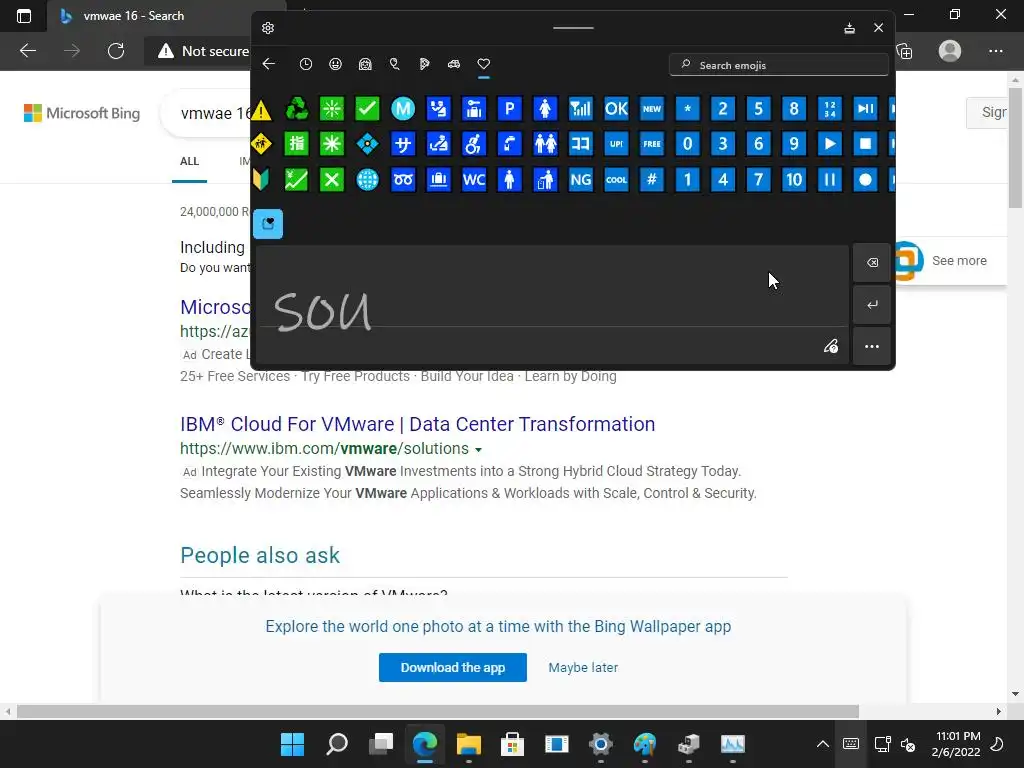Open Edge settings and more menu
Screen dimensions: 1024x768
995,51
